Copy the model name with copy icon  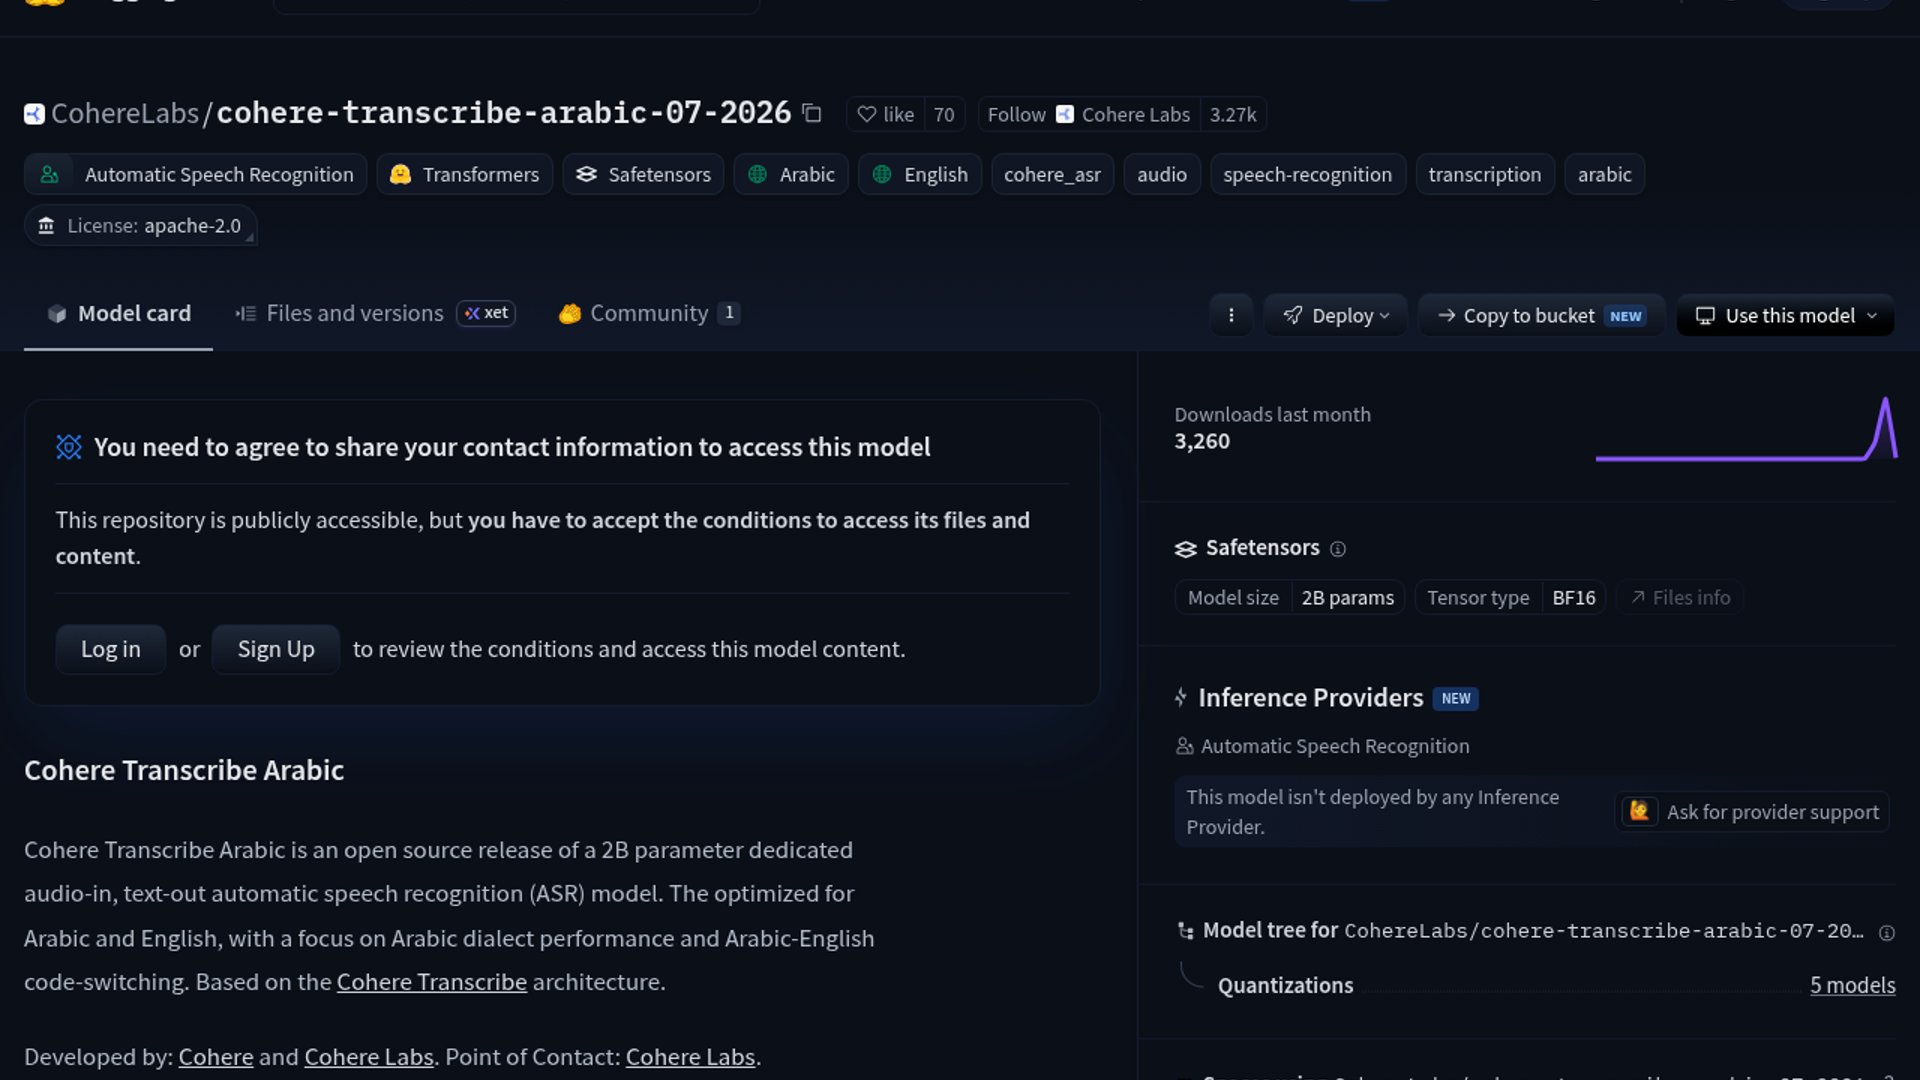point(812,114)
